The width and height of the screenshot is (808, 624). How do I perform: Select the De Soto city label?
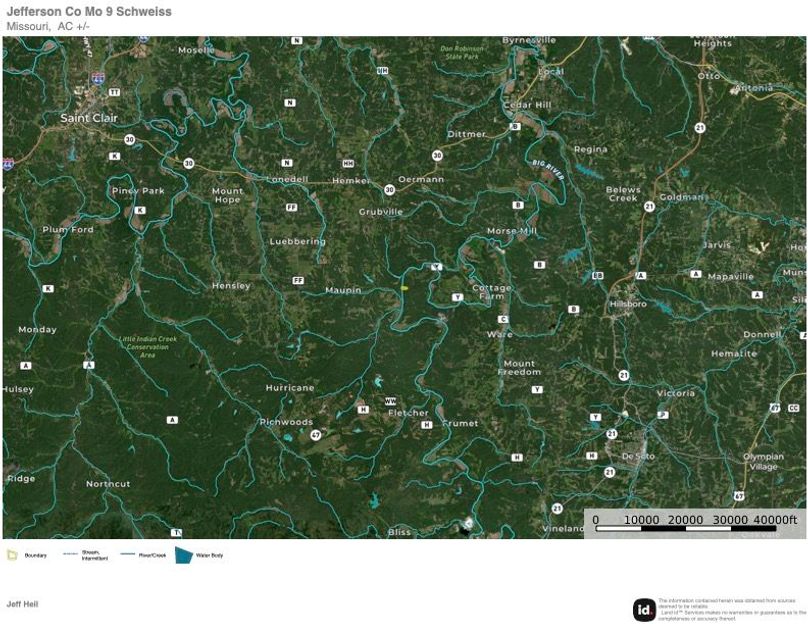(638, 456)
